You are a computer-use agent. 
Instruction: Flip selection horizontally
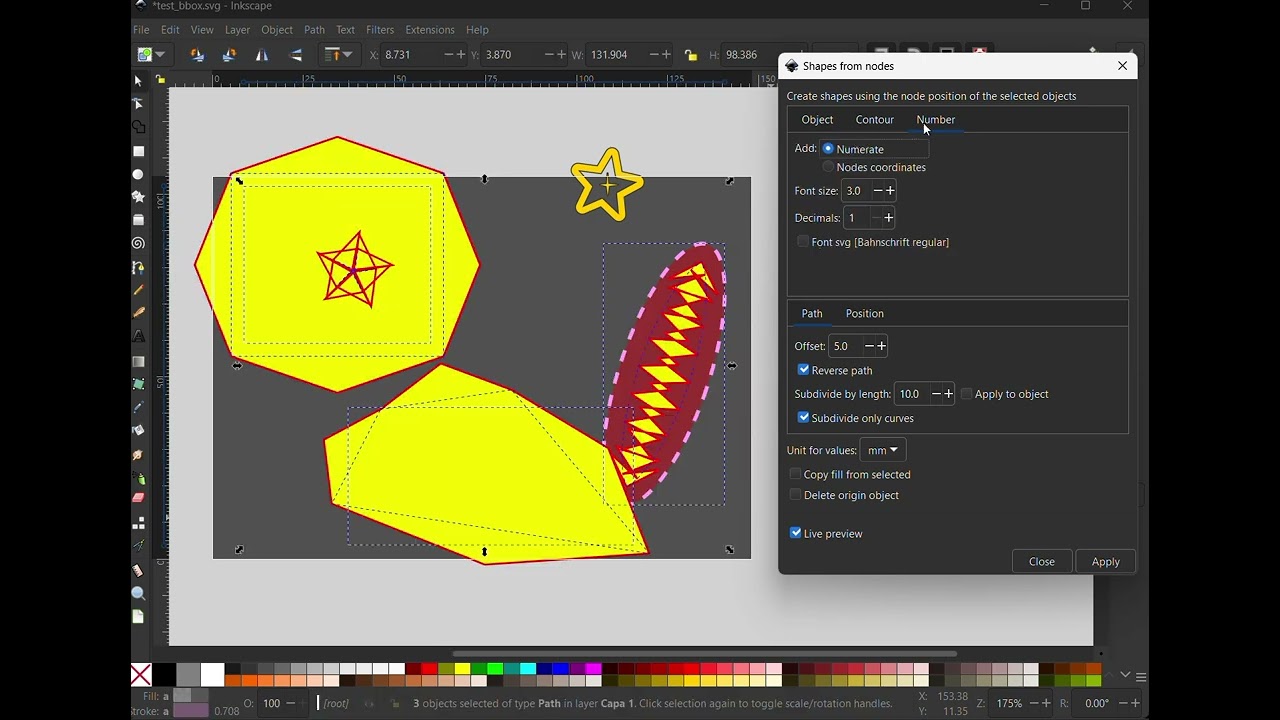[x=262, y=55]
